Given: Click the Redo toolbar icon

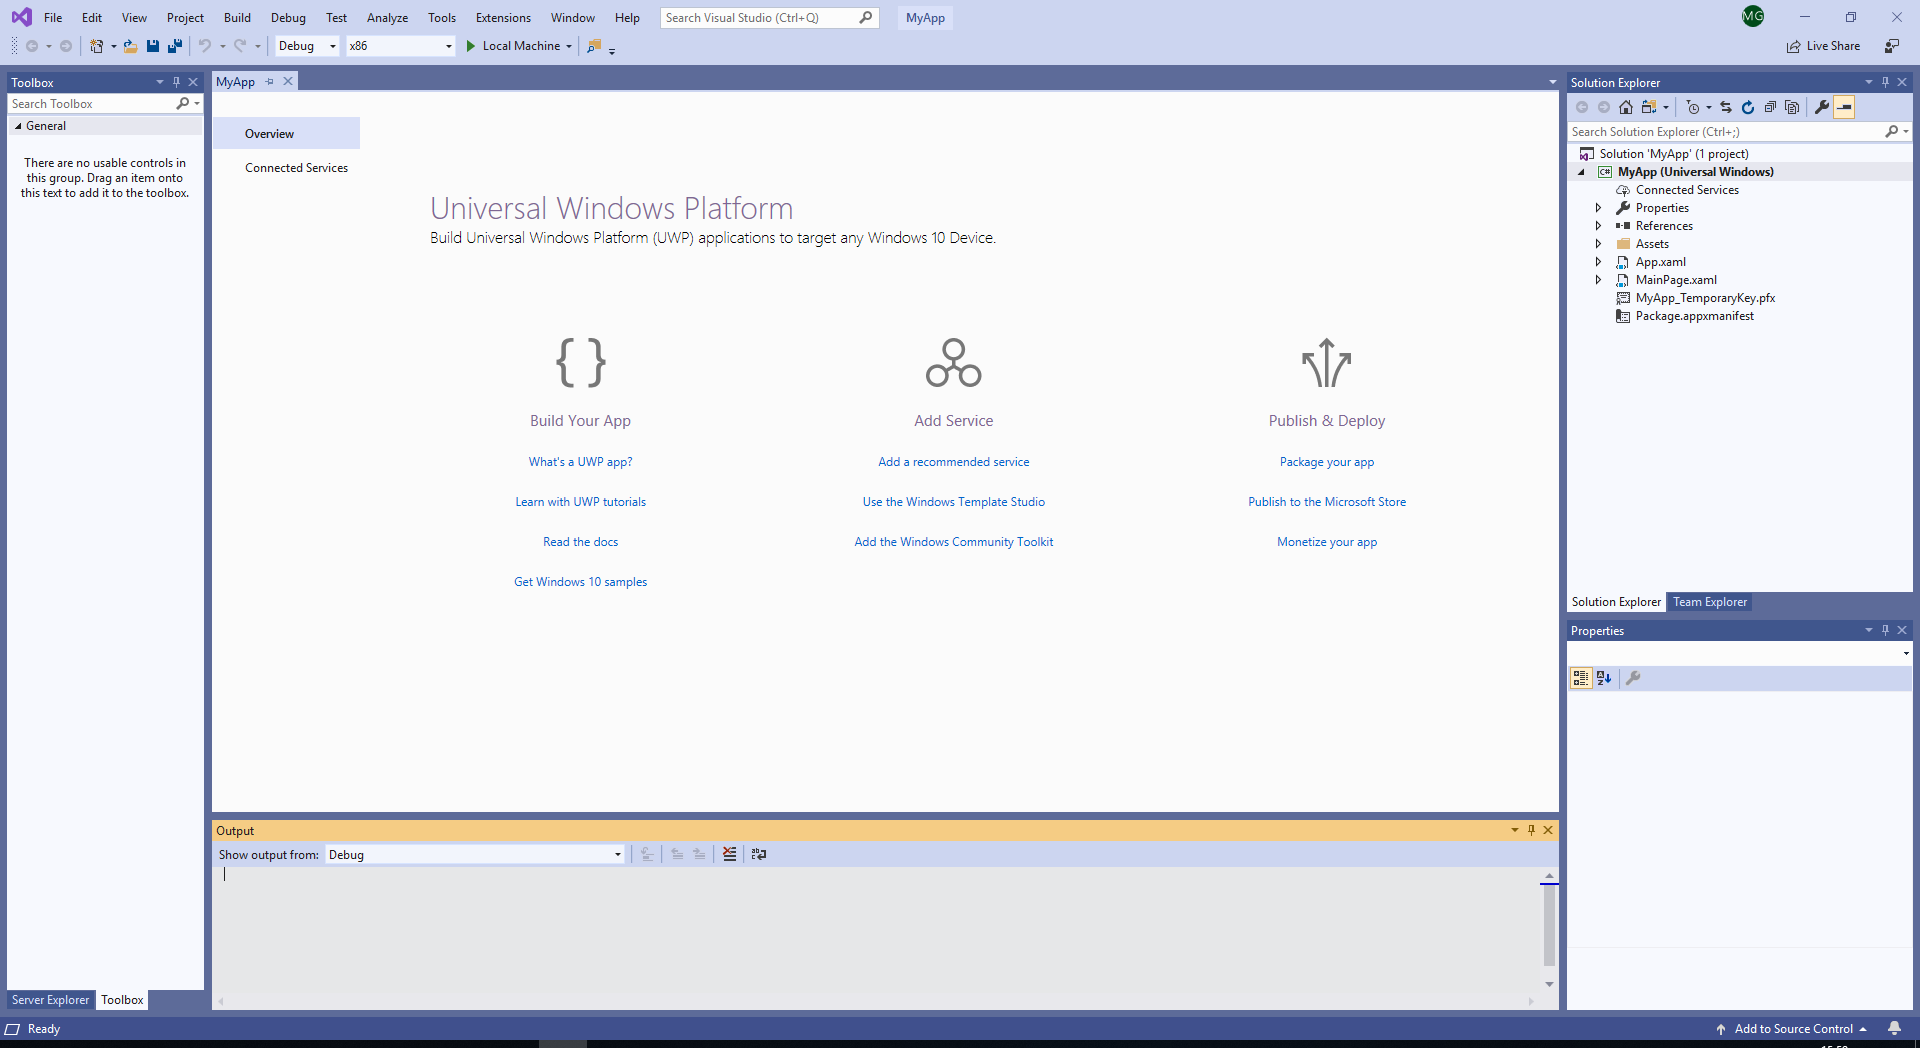Looking at the screenshot, I should [240, 46].
